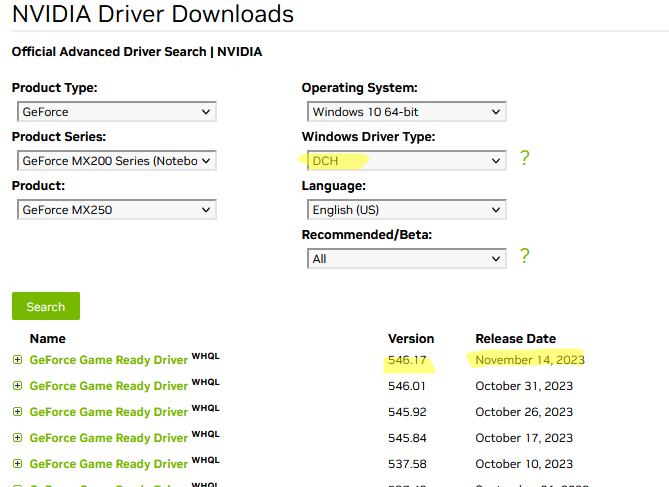
Task: Click the NVIDIA Driver Downloads page title
Action: point(153,14)
